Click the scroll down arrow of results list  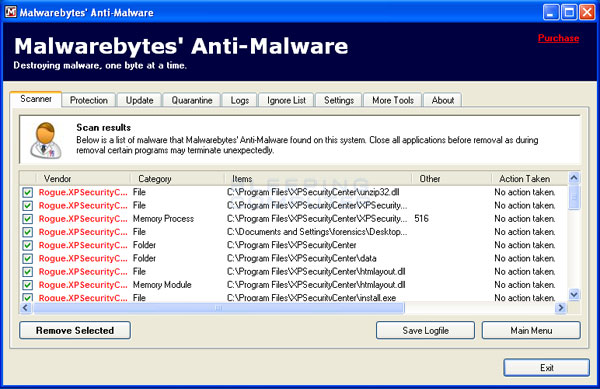[x=574, y=295]
